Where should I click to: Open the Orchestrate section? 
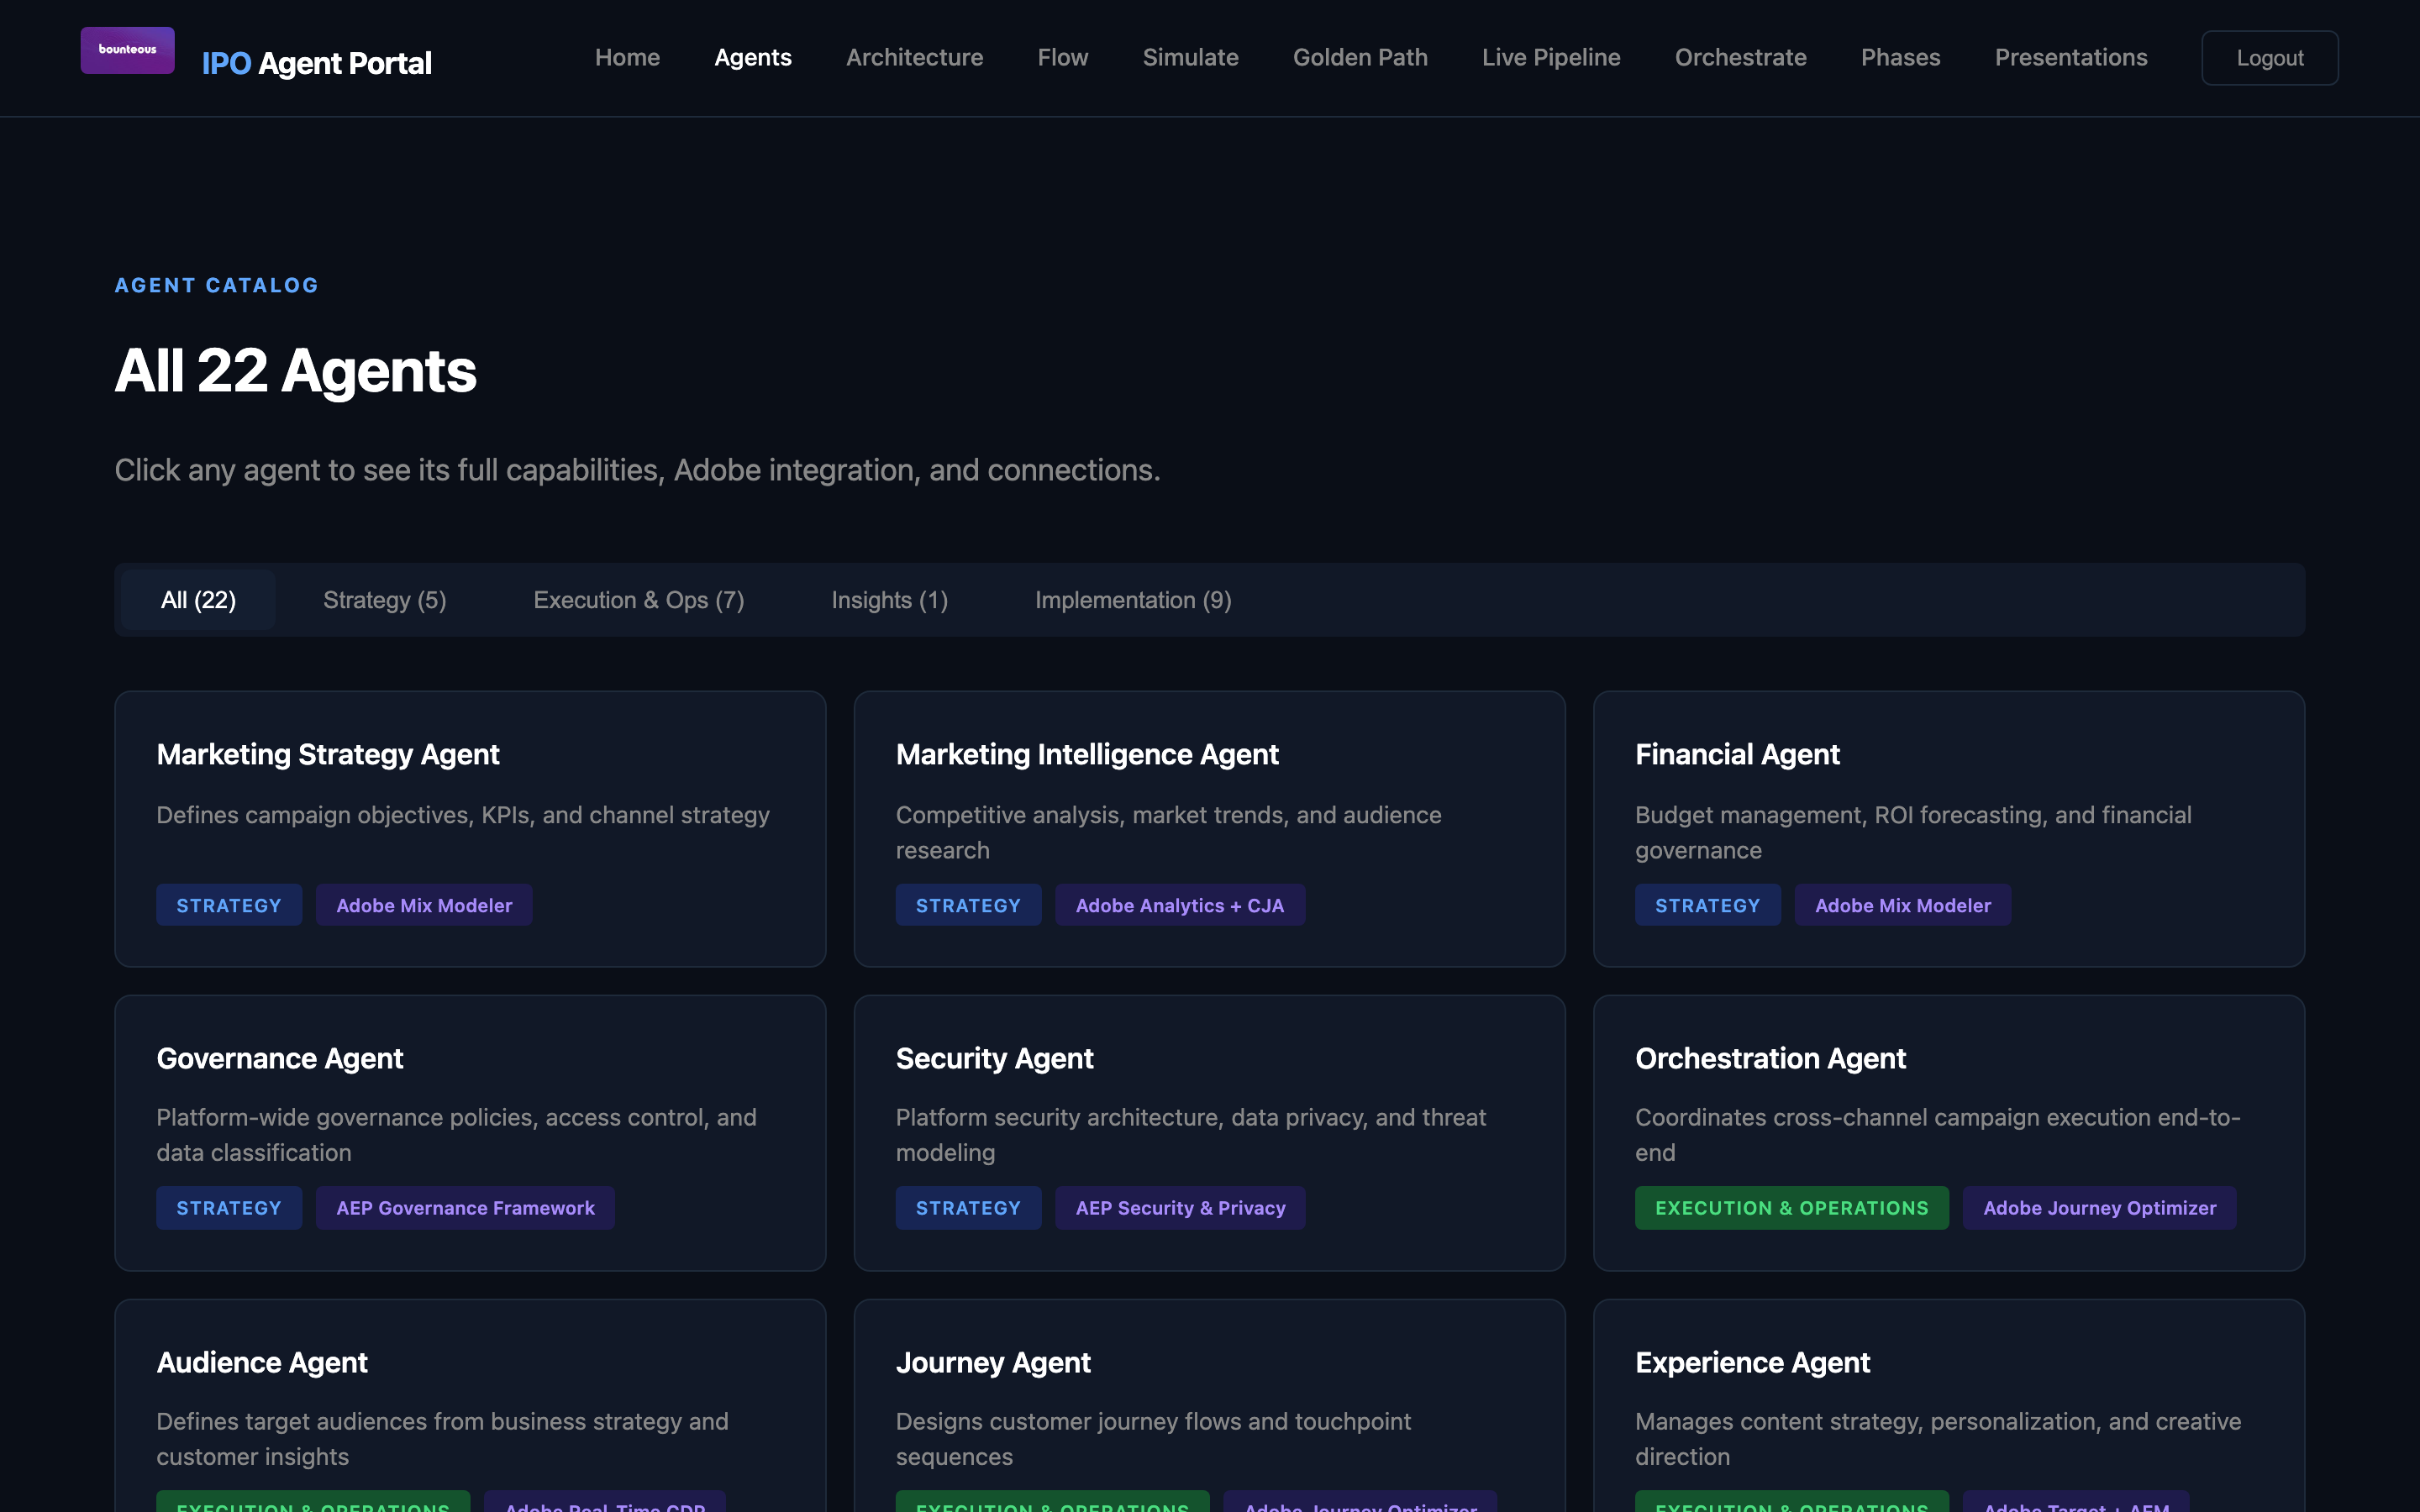point(1740,57)
